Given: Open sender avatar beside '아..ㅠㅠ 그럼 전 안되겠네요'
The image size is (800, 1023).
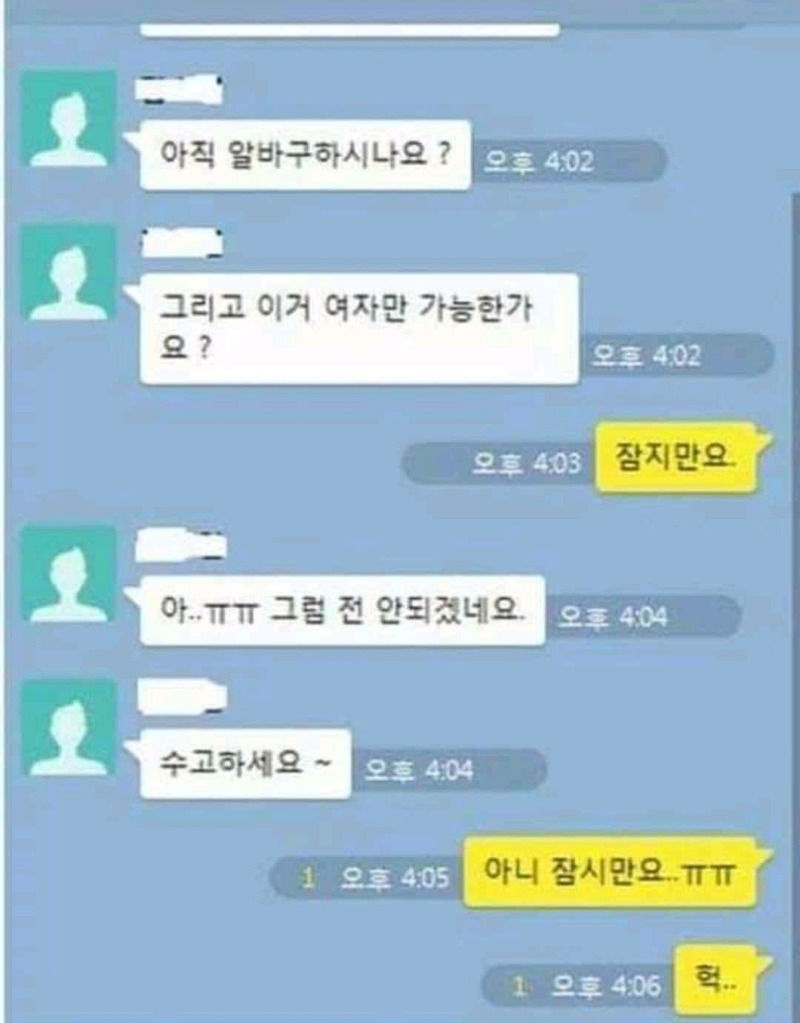Looking at the screenshot, I should (69, 574).
